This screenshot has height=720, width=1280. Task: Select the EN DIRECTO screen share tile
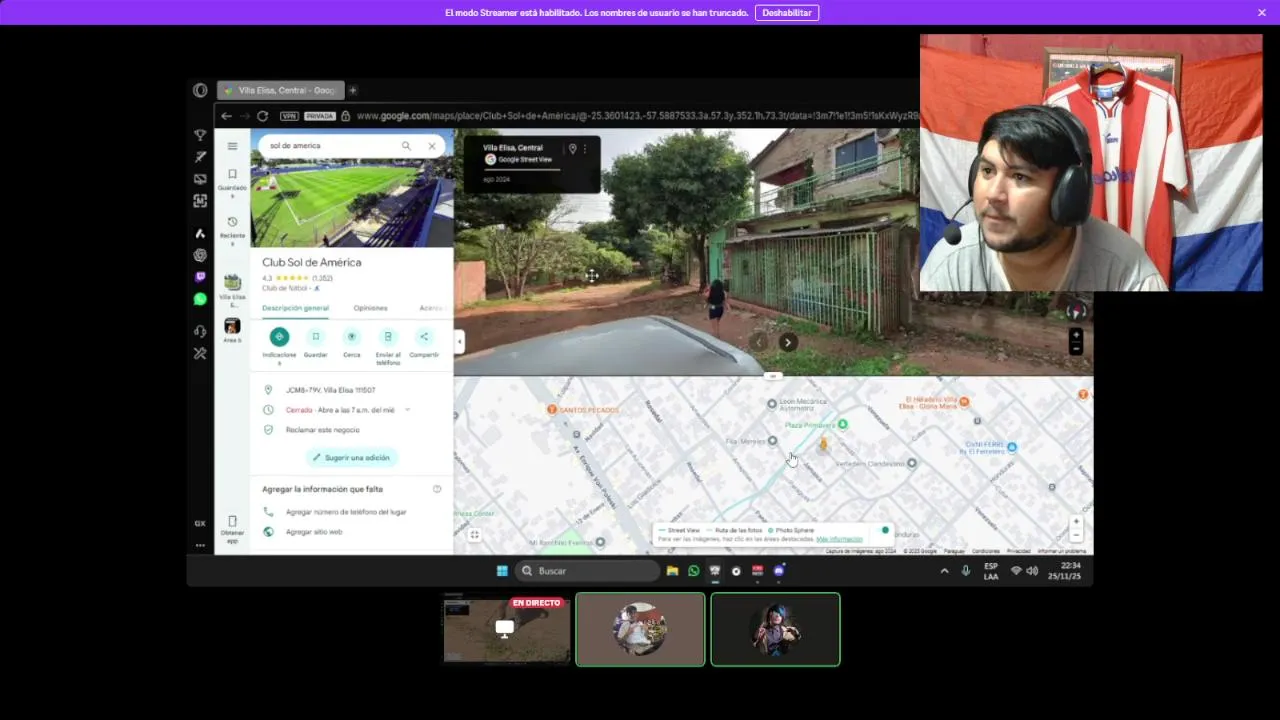coord(506,630)
